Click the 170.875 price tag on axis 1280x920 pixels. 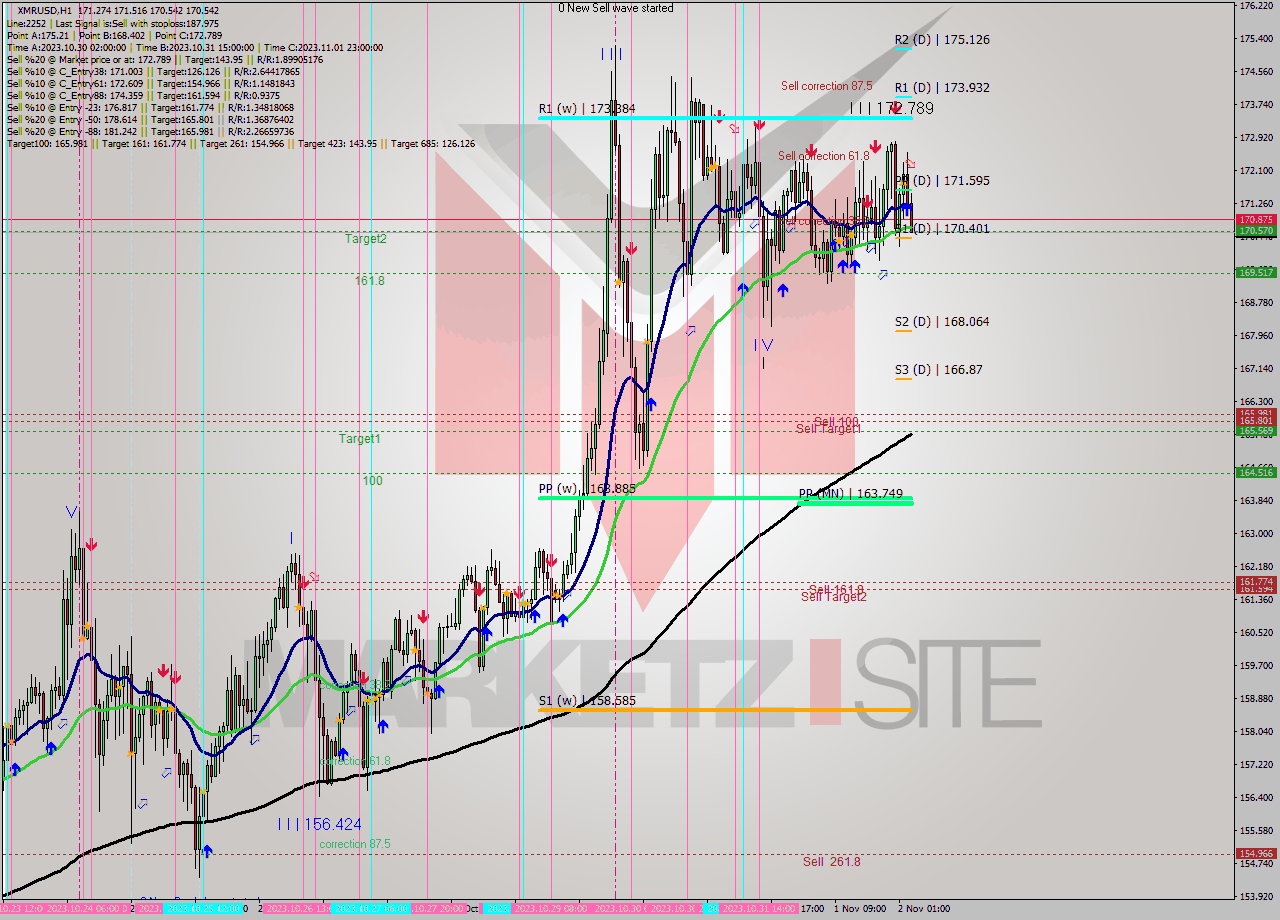pyautogui.click(x=1256, y=219)
